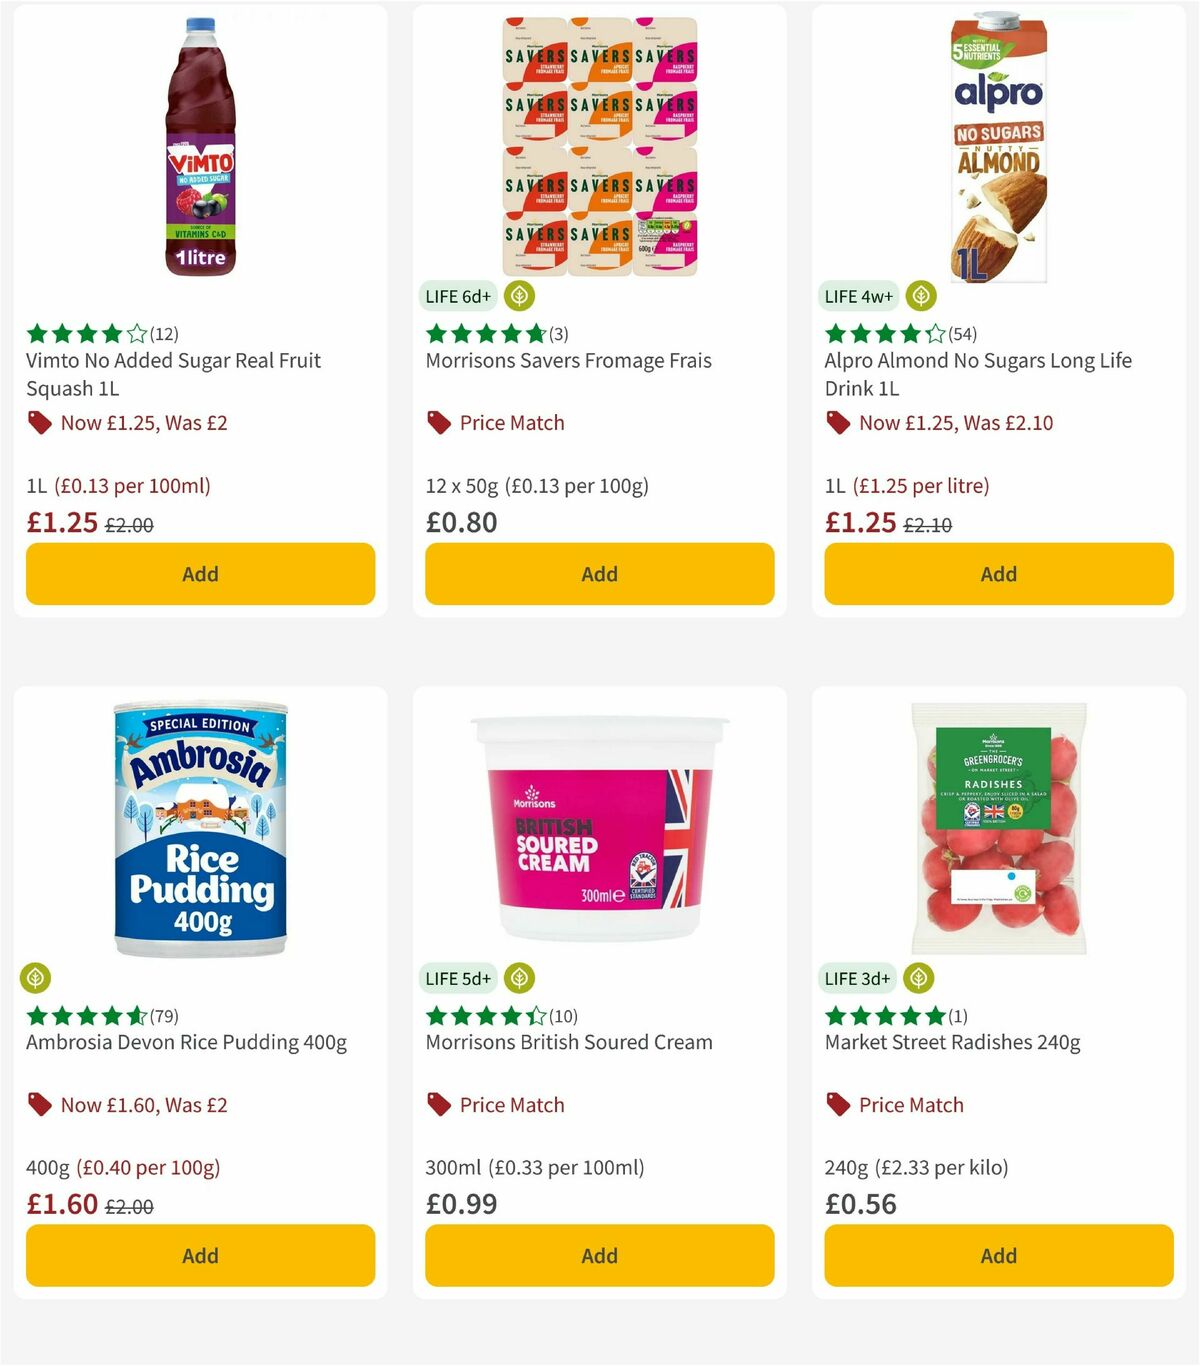Click the red offer tag icon on Vimto squash
This screenshot has height=1366, width=1200.
point(39,423)
